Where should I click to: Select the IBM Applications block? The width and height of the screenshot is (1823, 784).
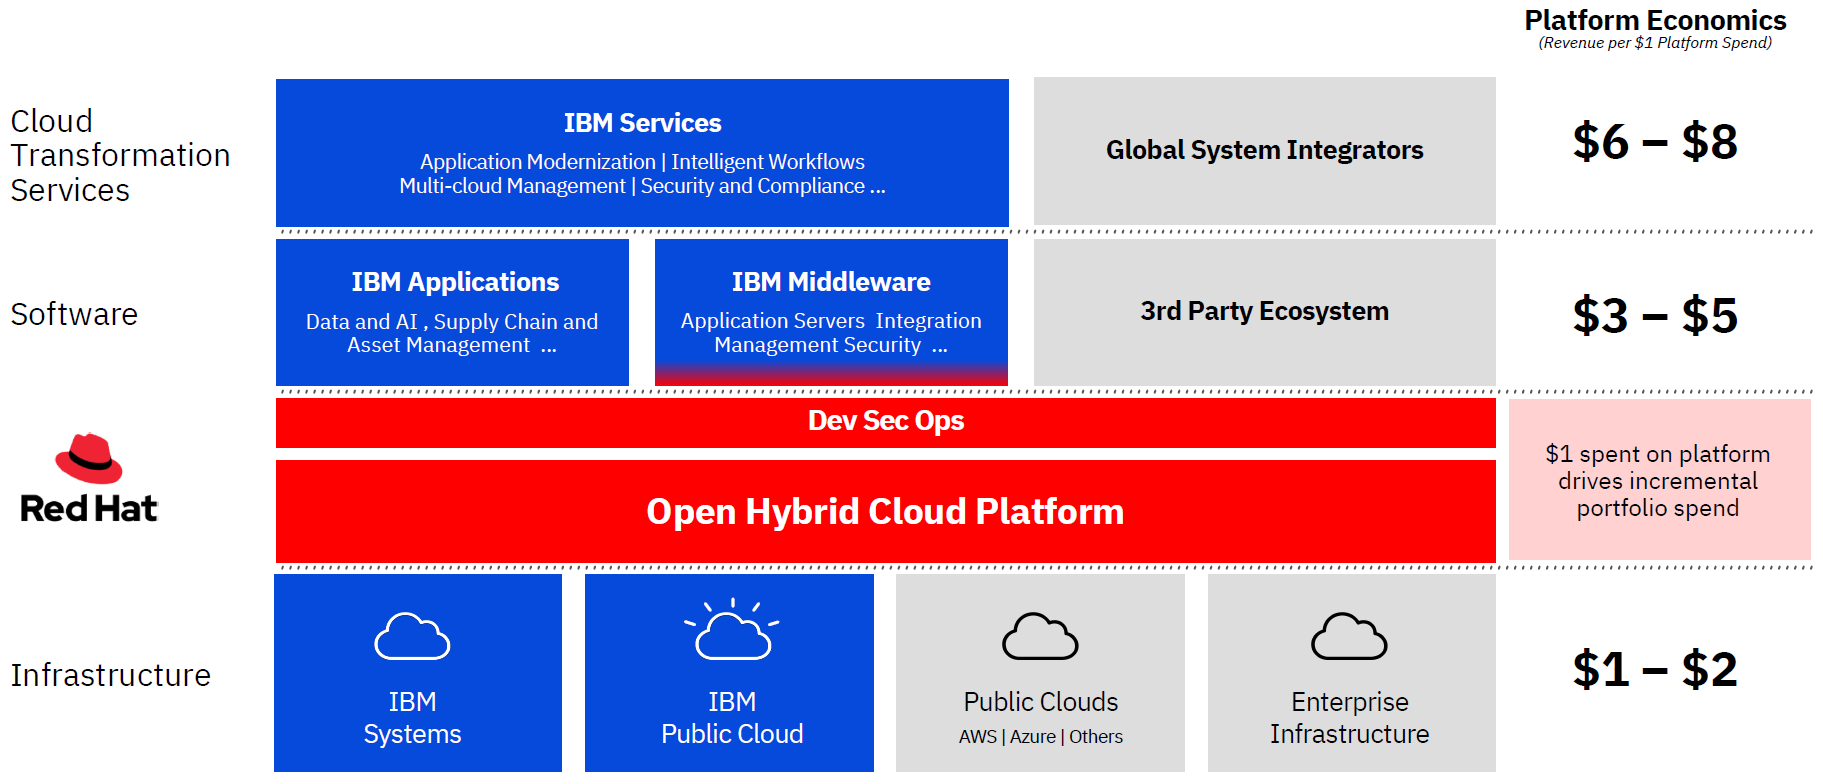(452, 312)
